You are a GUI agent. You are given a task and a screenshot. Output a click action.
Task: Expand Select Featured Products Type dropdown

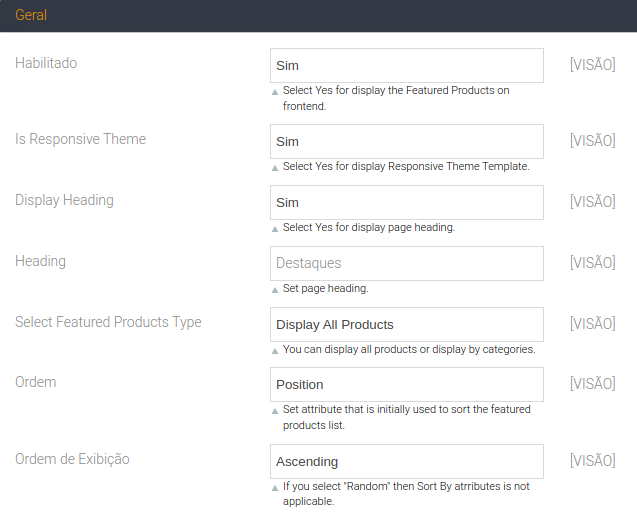coord(406,324)
